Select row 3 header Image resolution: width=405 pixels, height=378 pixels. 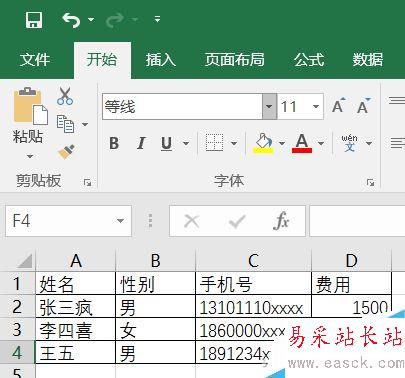coord(17,329)
